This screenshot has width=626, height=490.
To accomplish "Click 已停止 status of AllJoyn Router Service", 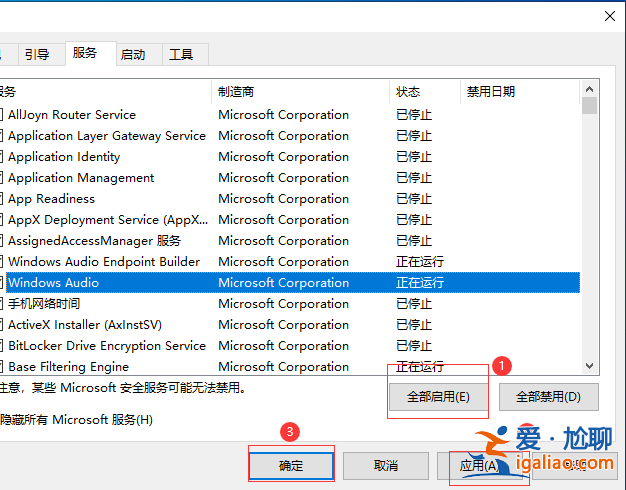I will point(414,115).
